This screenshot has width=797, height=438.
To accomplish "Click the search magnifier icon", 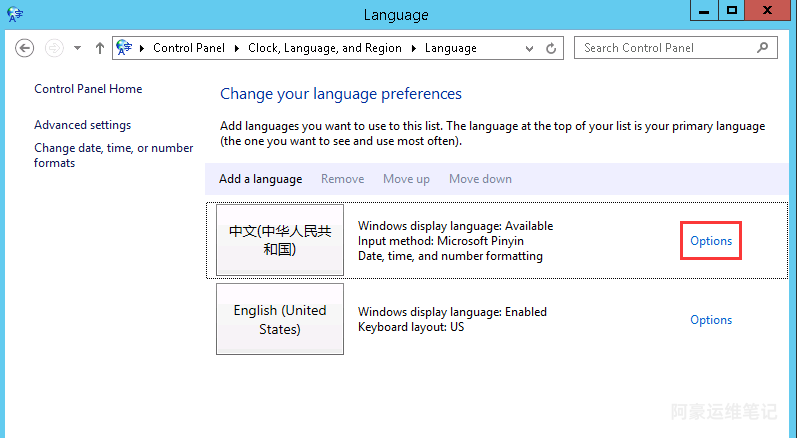I will pyautogui.click(x=762, y=47).
